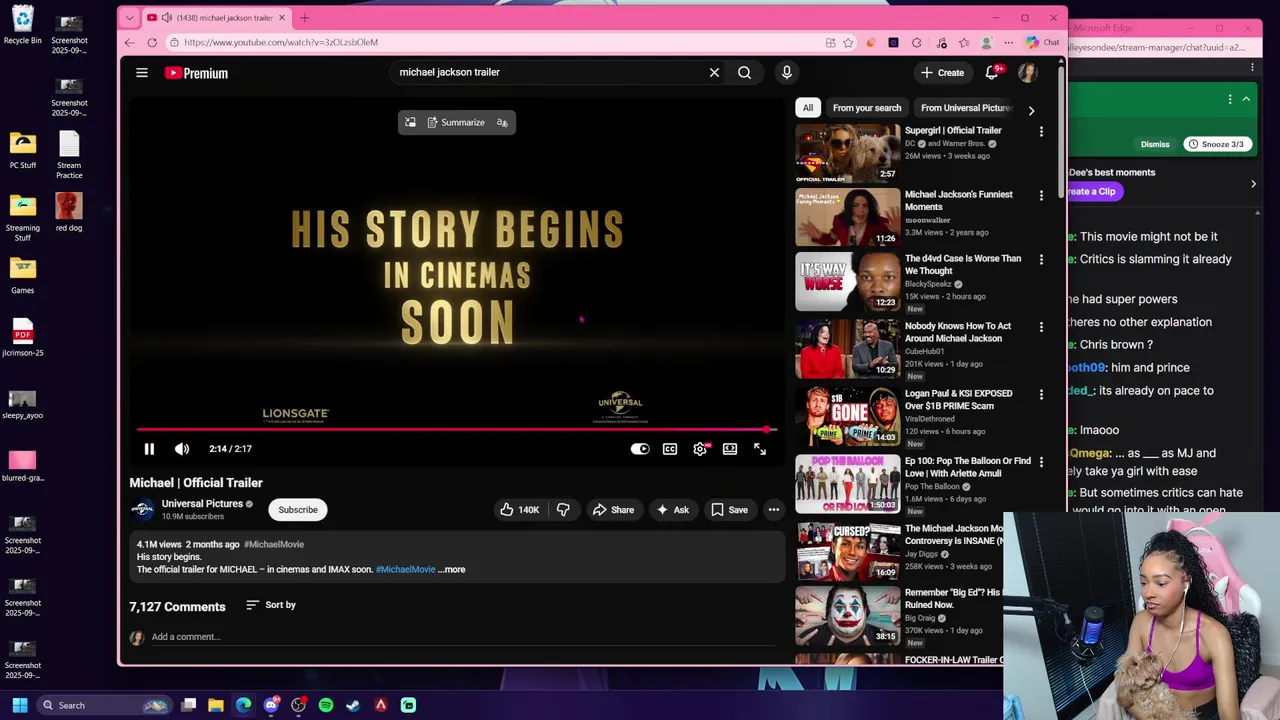Viewport: 1280px width, 720px height.
Task: Open the Supergirl Official Trailer thumbnail
Action: pyautogui.click(x=848, y=153)
